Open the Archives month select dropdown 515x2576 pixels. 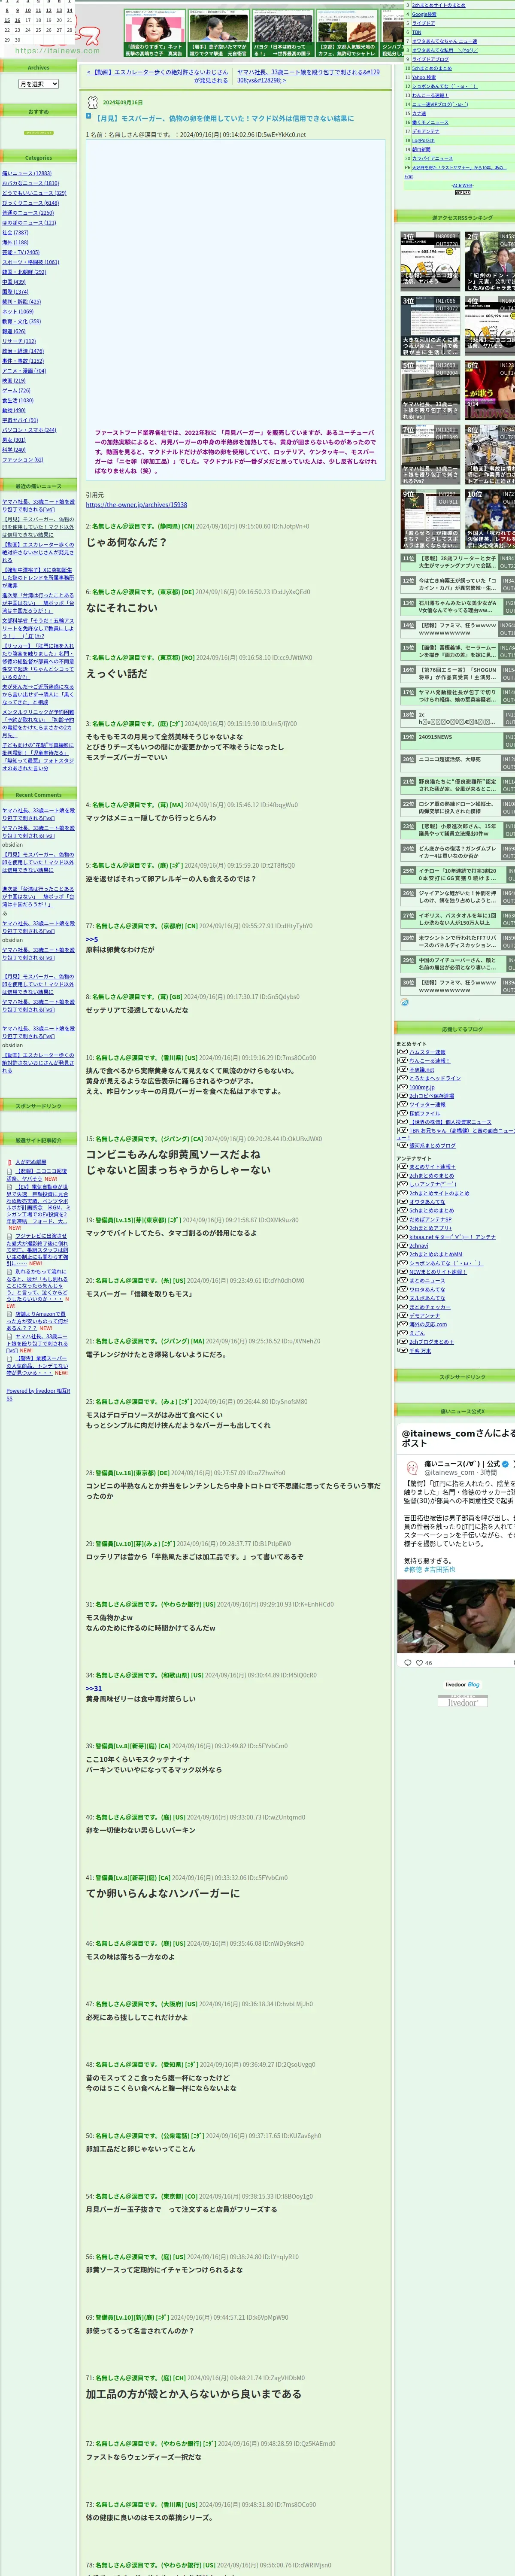(x=38, y=84)
